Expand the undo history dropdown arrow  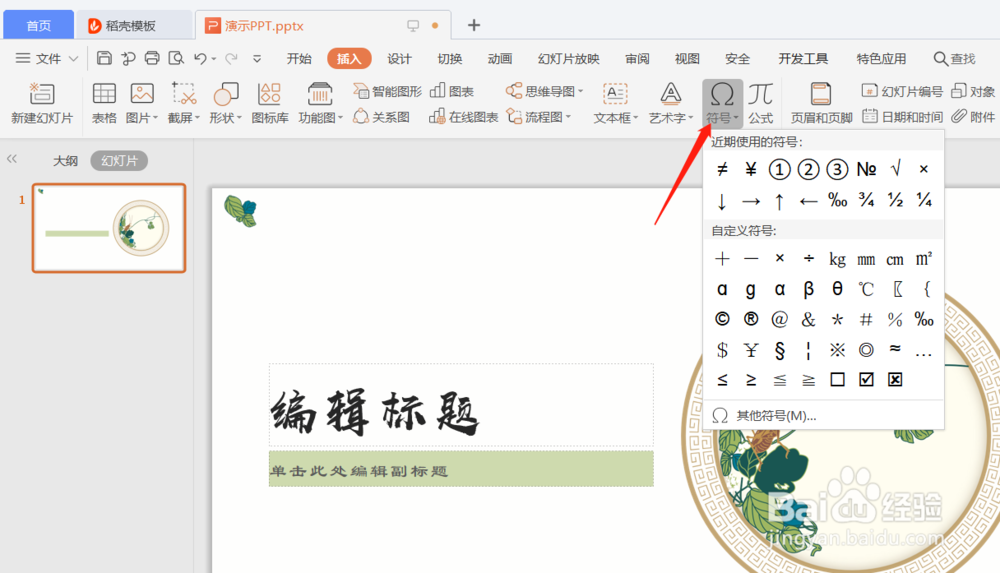coord(214,59)
